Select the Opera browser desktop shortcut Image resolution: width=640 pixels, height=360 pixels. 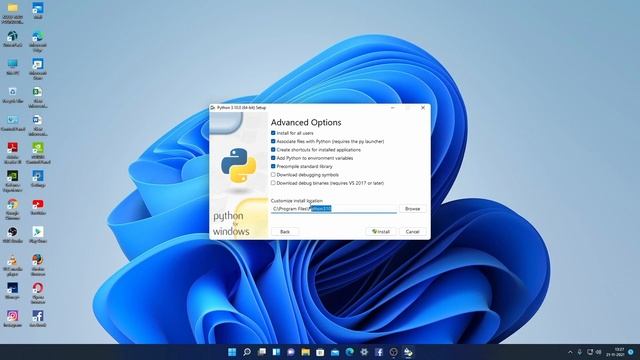point(38,293)
